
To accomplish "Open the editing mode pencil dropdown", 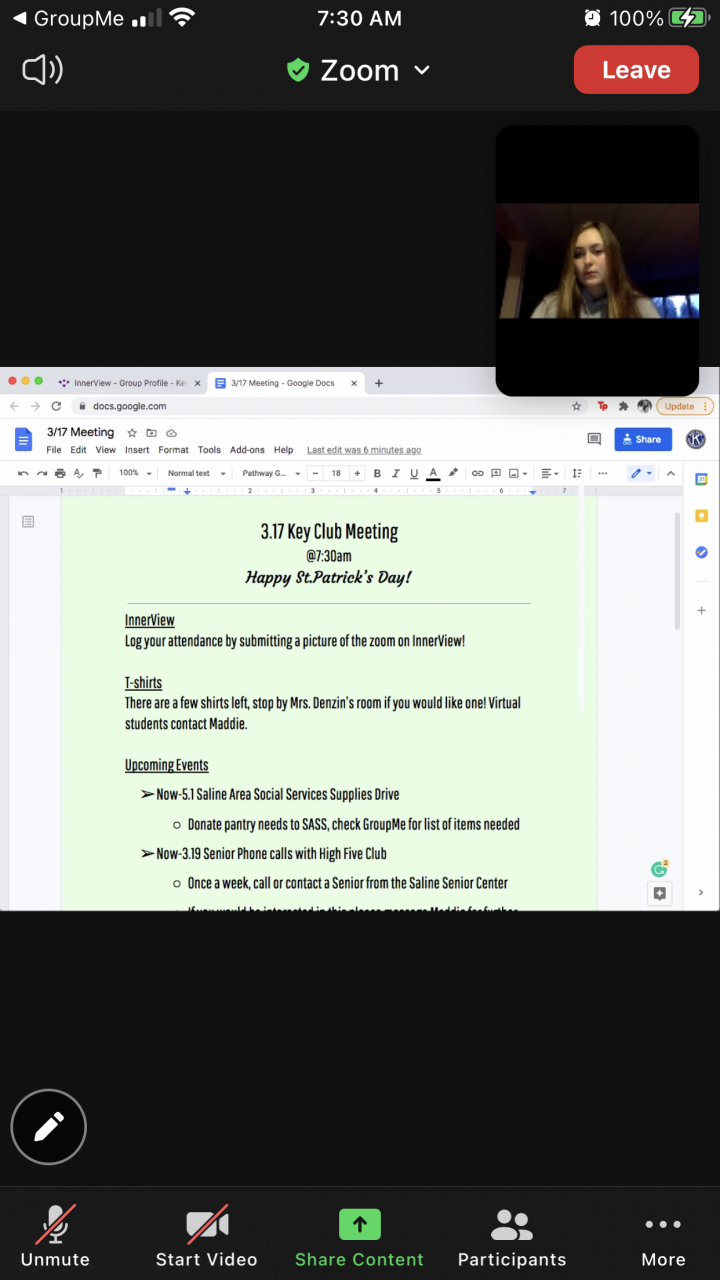I will tap(641, 473).
